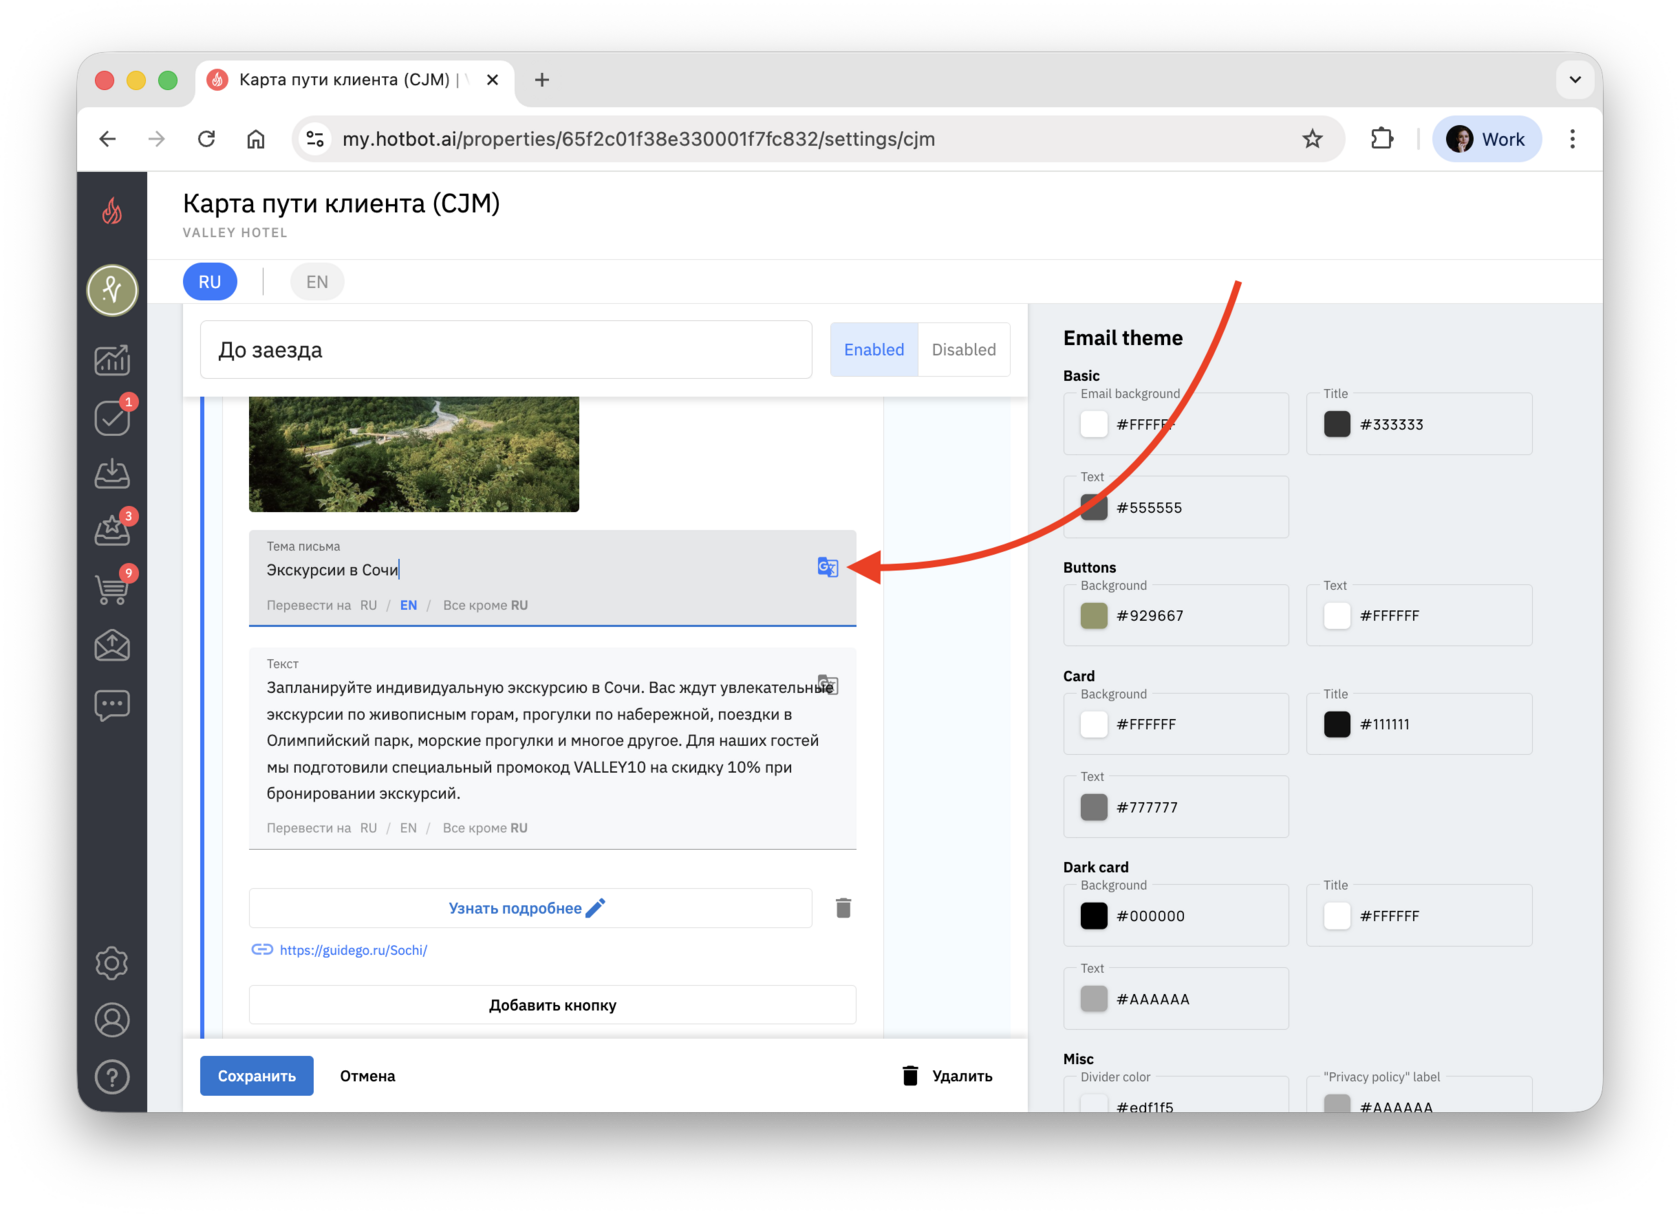This screenshot has width=1680, height=1214.
Task: Open a new browser tab
Action: (x=542, y=80)
